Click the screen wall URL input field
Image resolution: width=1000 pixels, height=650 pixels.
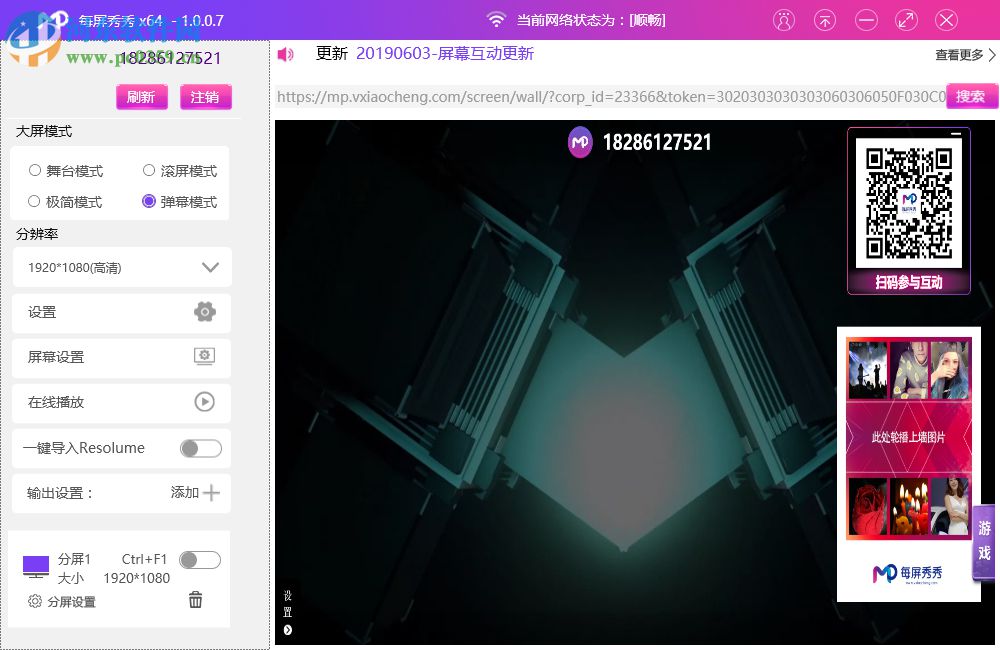click(600, 96)
